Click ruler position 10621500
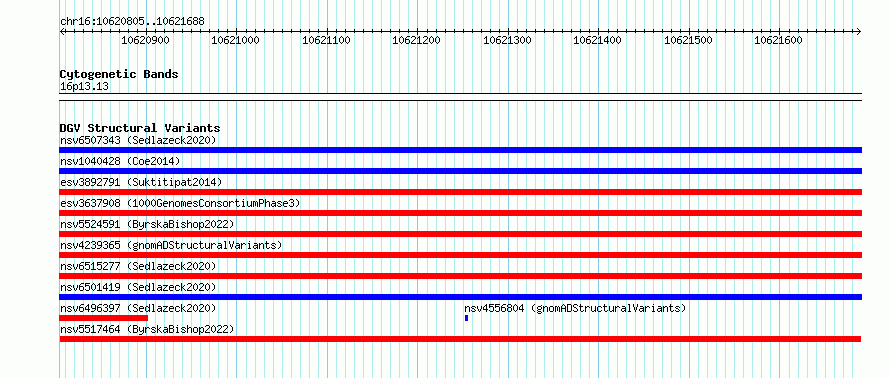This screenshot has width=890, height=378. click(x=688, y=40)
